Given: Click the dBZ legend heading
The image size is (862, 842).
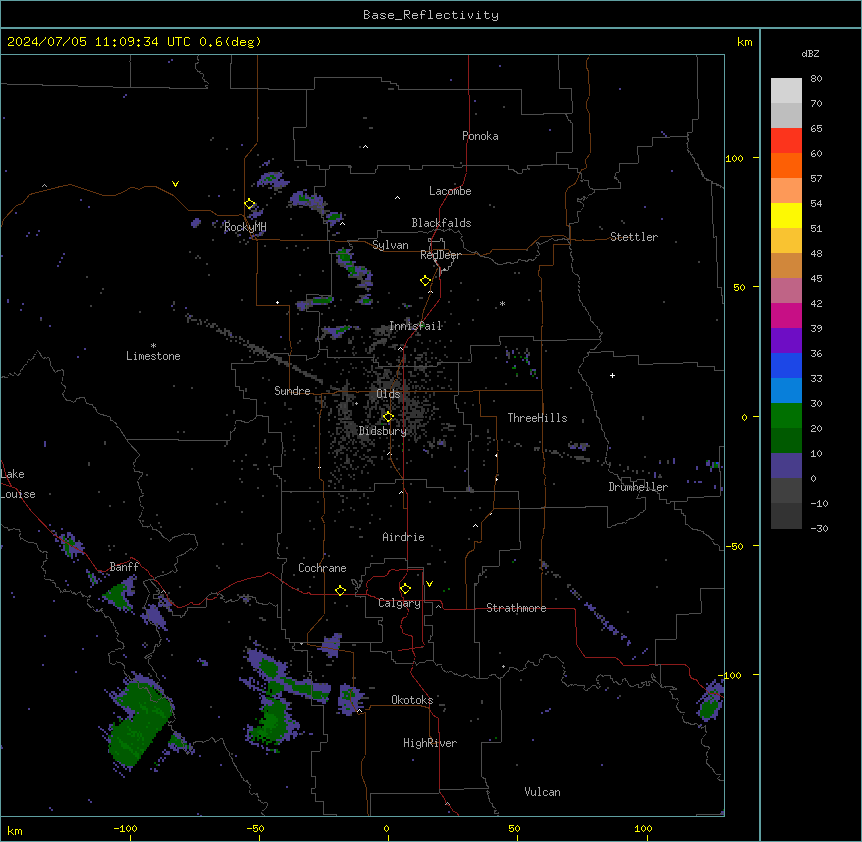Looking at the screenshot, I should coord(810,53).
